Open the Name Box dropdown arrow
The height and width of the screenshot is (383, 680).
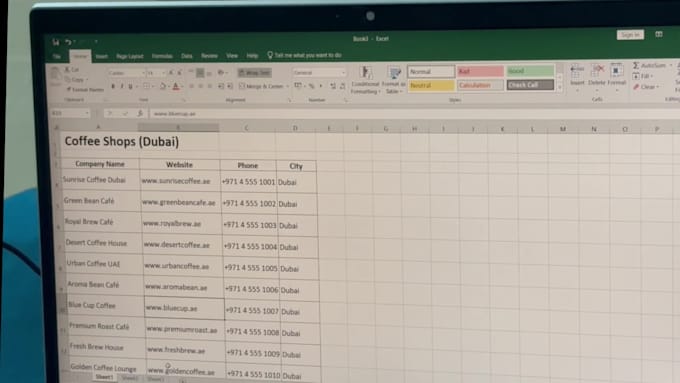(87, 113)
